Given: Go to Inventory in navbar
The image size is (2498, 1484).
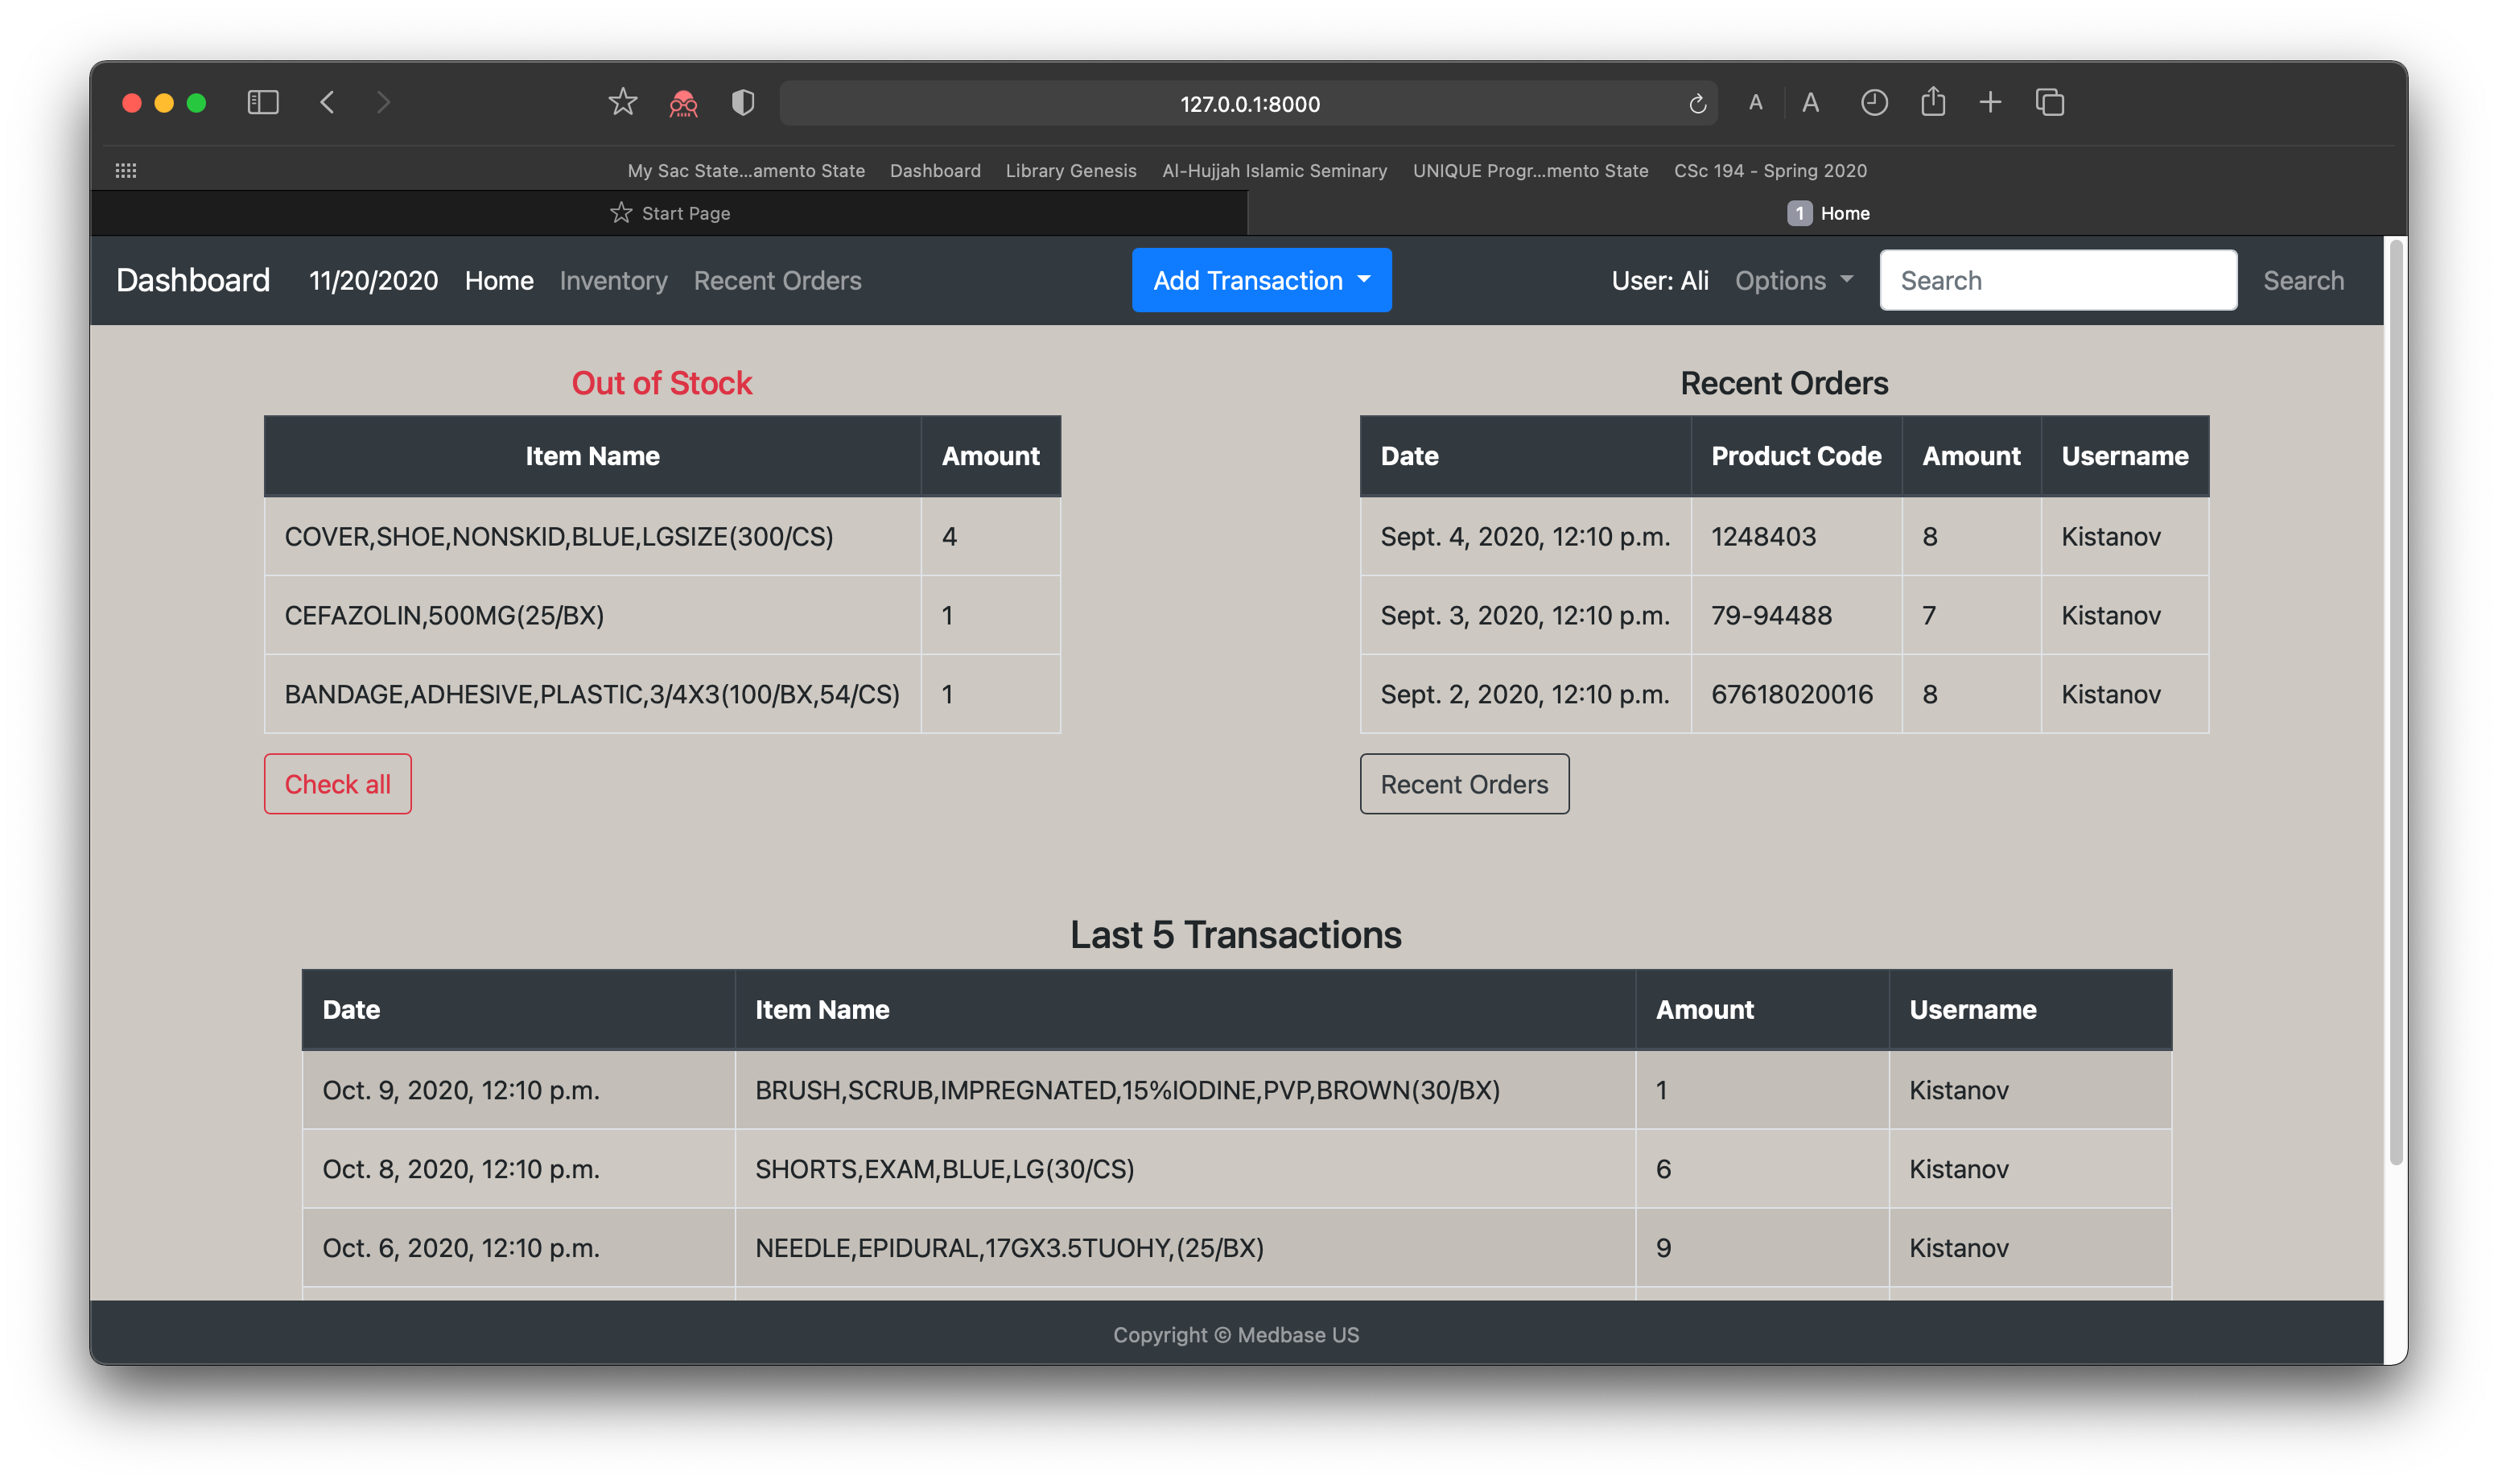Looking at the screenshot, I should [x=613, y=281].
